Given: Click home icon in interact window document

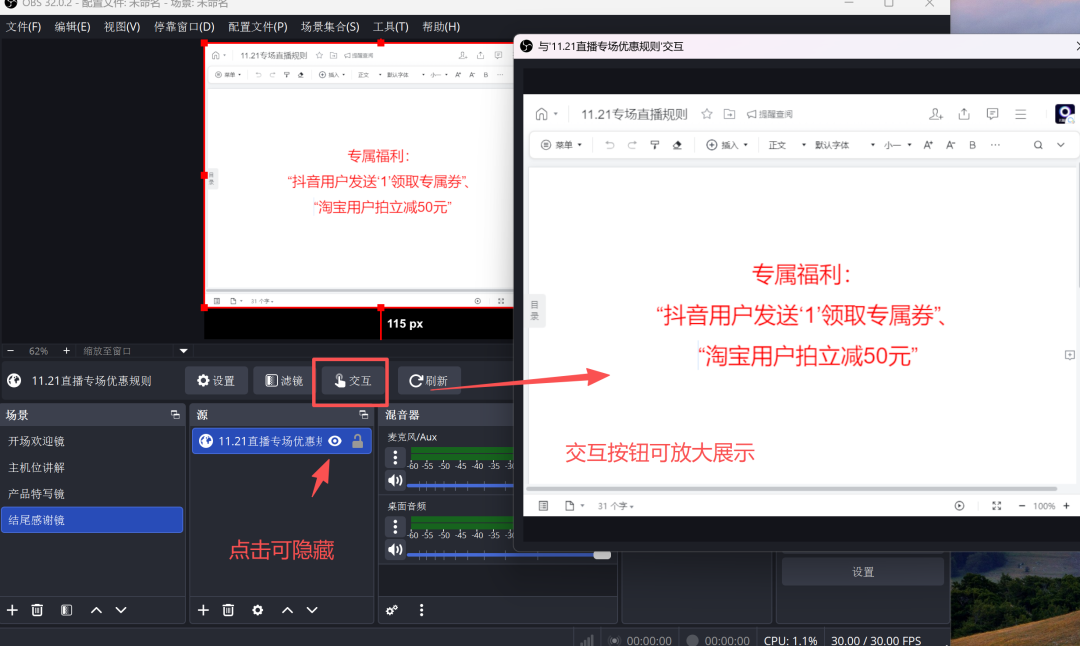Looking at the screenshot, I should click(x=541, y=114).
